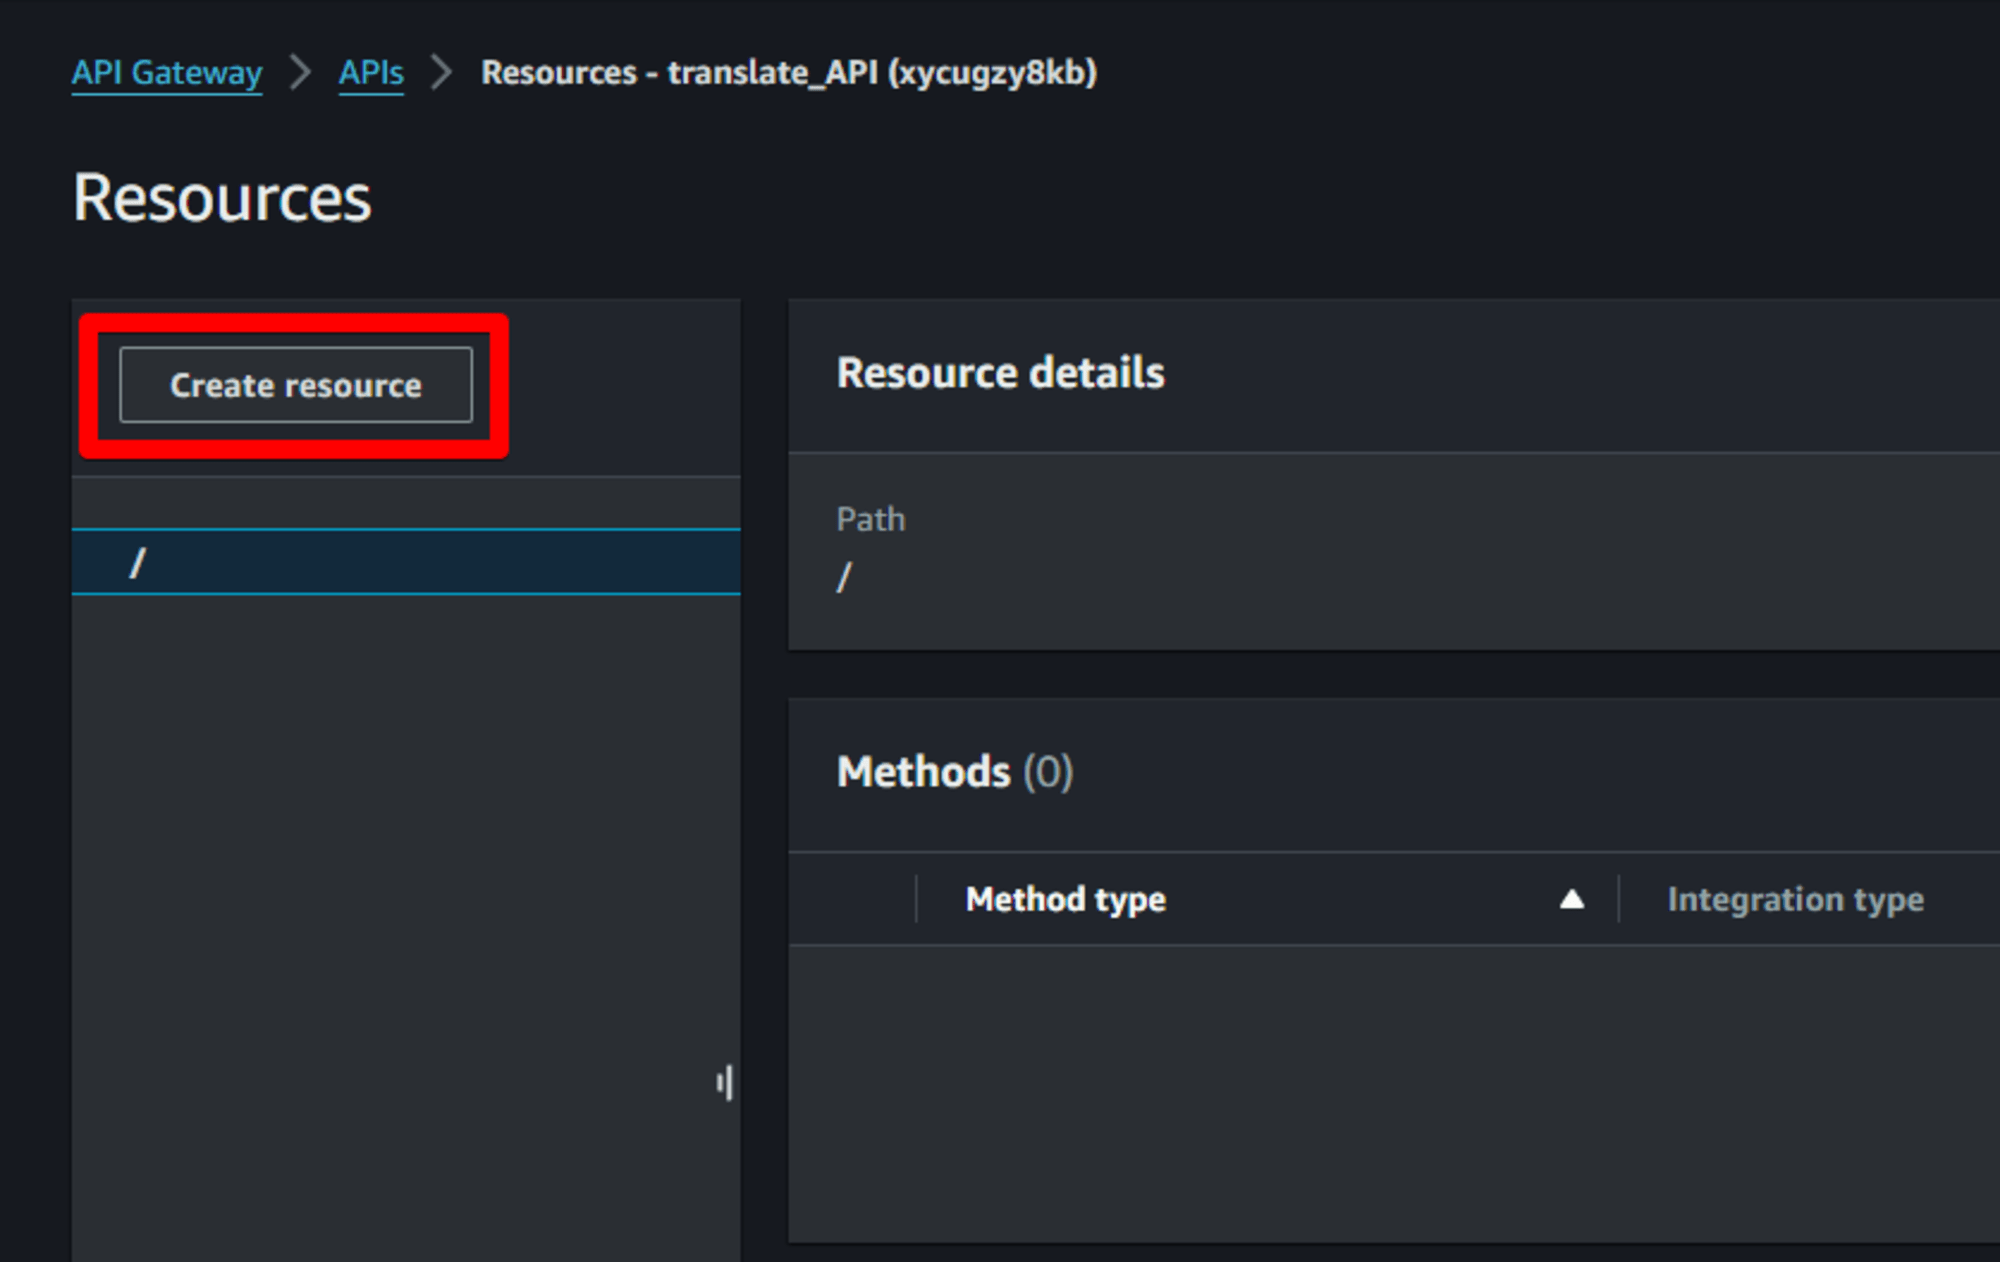Click the Methods (0) heading
Screen dimensions: 2000x1262
tap(955, 772)
